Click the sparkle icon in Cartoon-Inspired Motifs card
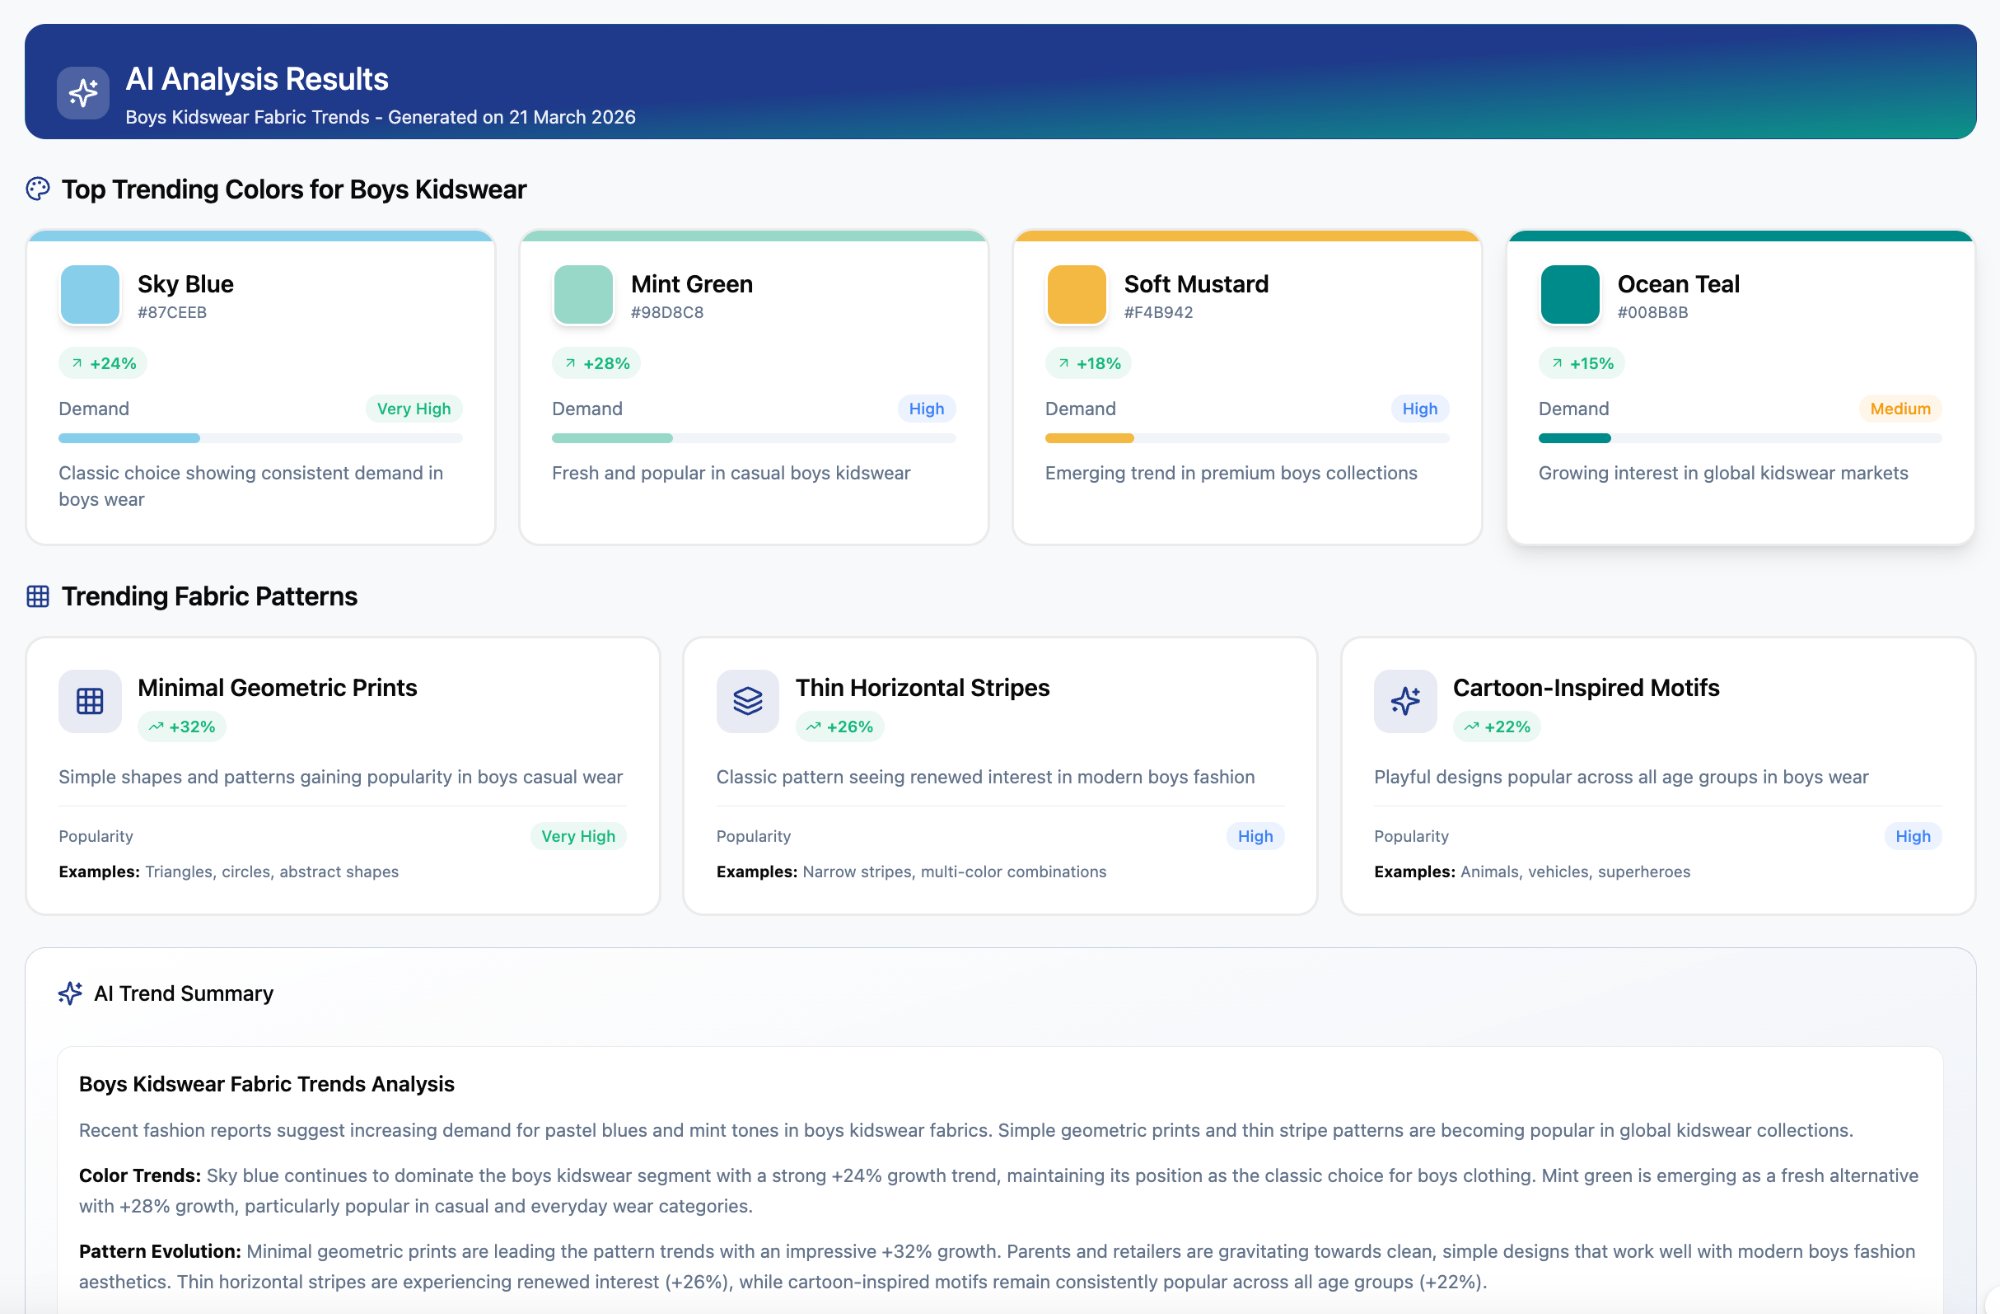Viewport: 2000px width, 1314px height. pos(1405,701)
